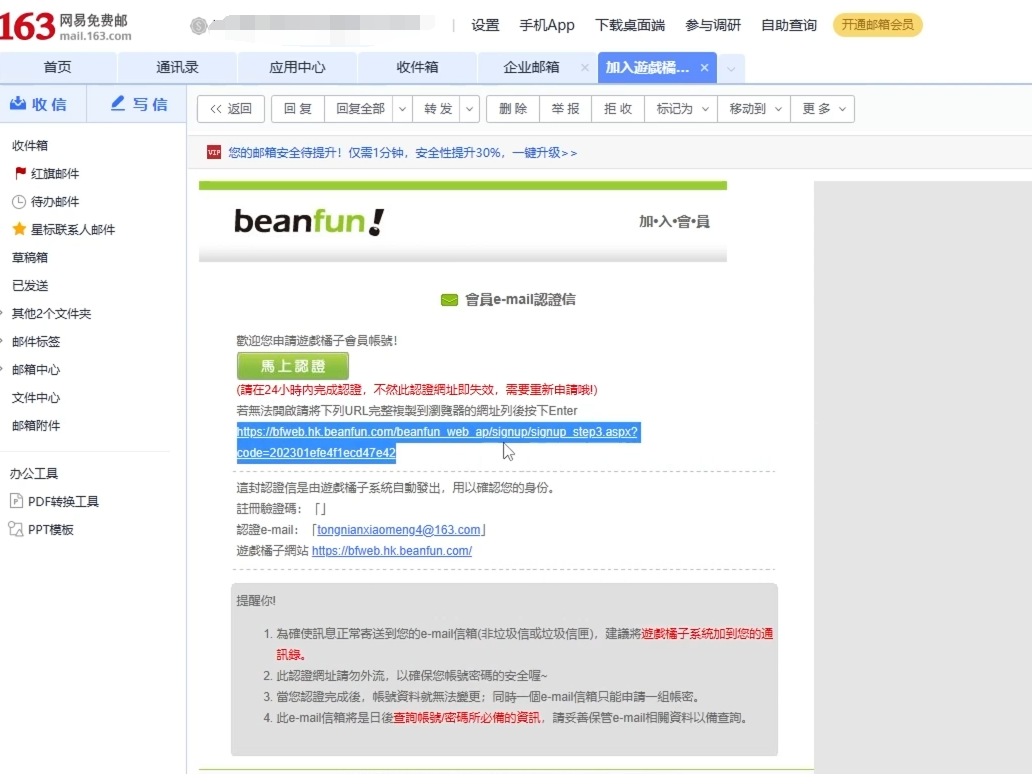This screenshot has height=774, width=1032.
Task: Open the PPT templates icon
Action: [17, 529]
